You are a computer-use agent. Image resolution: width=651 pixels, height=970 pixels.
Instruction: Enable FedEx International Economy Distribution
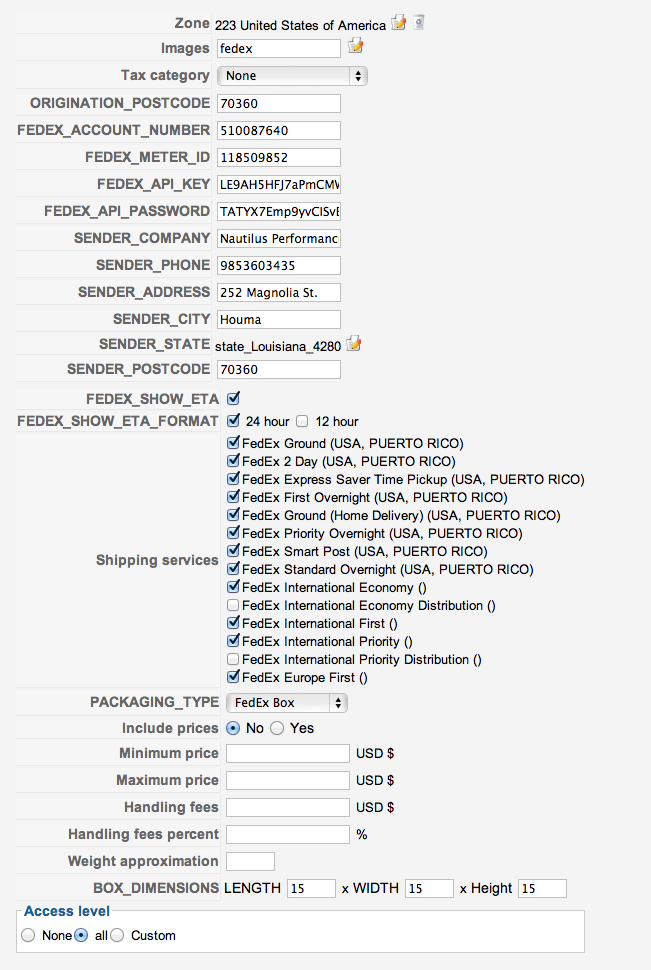click(233, 605)
